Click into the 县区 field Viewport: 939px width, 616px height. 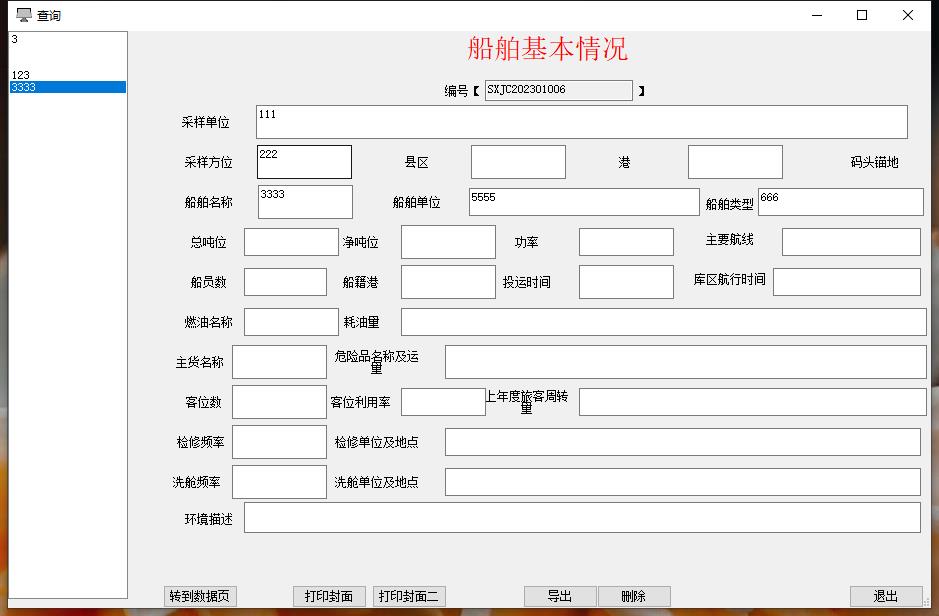[518, 162]
